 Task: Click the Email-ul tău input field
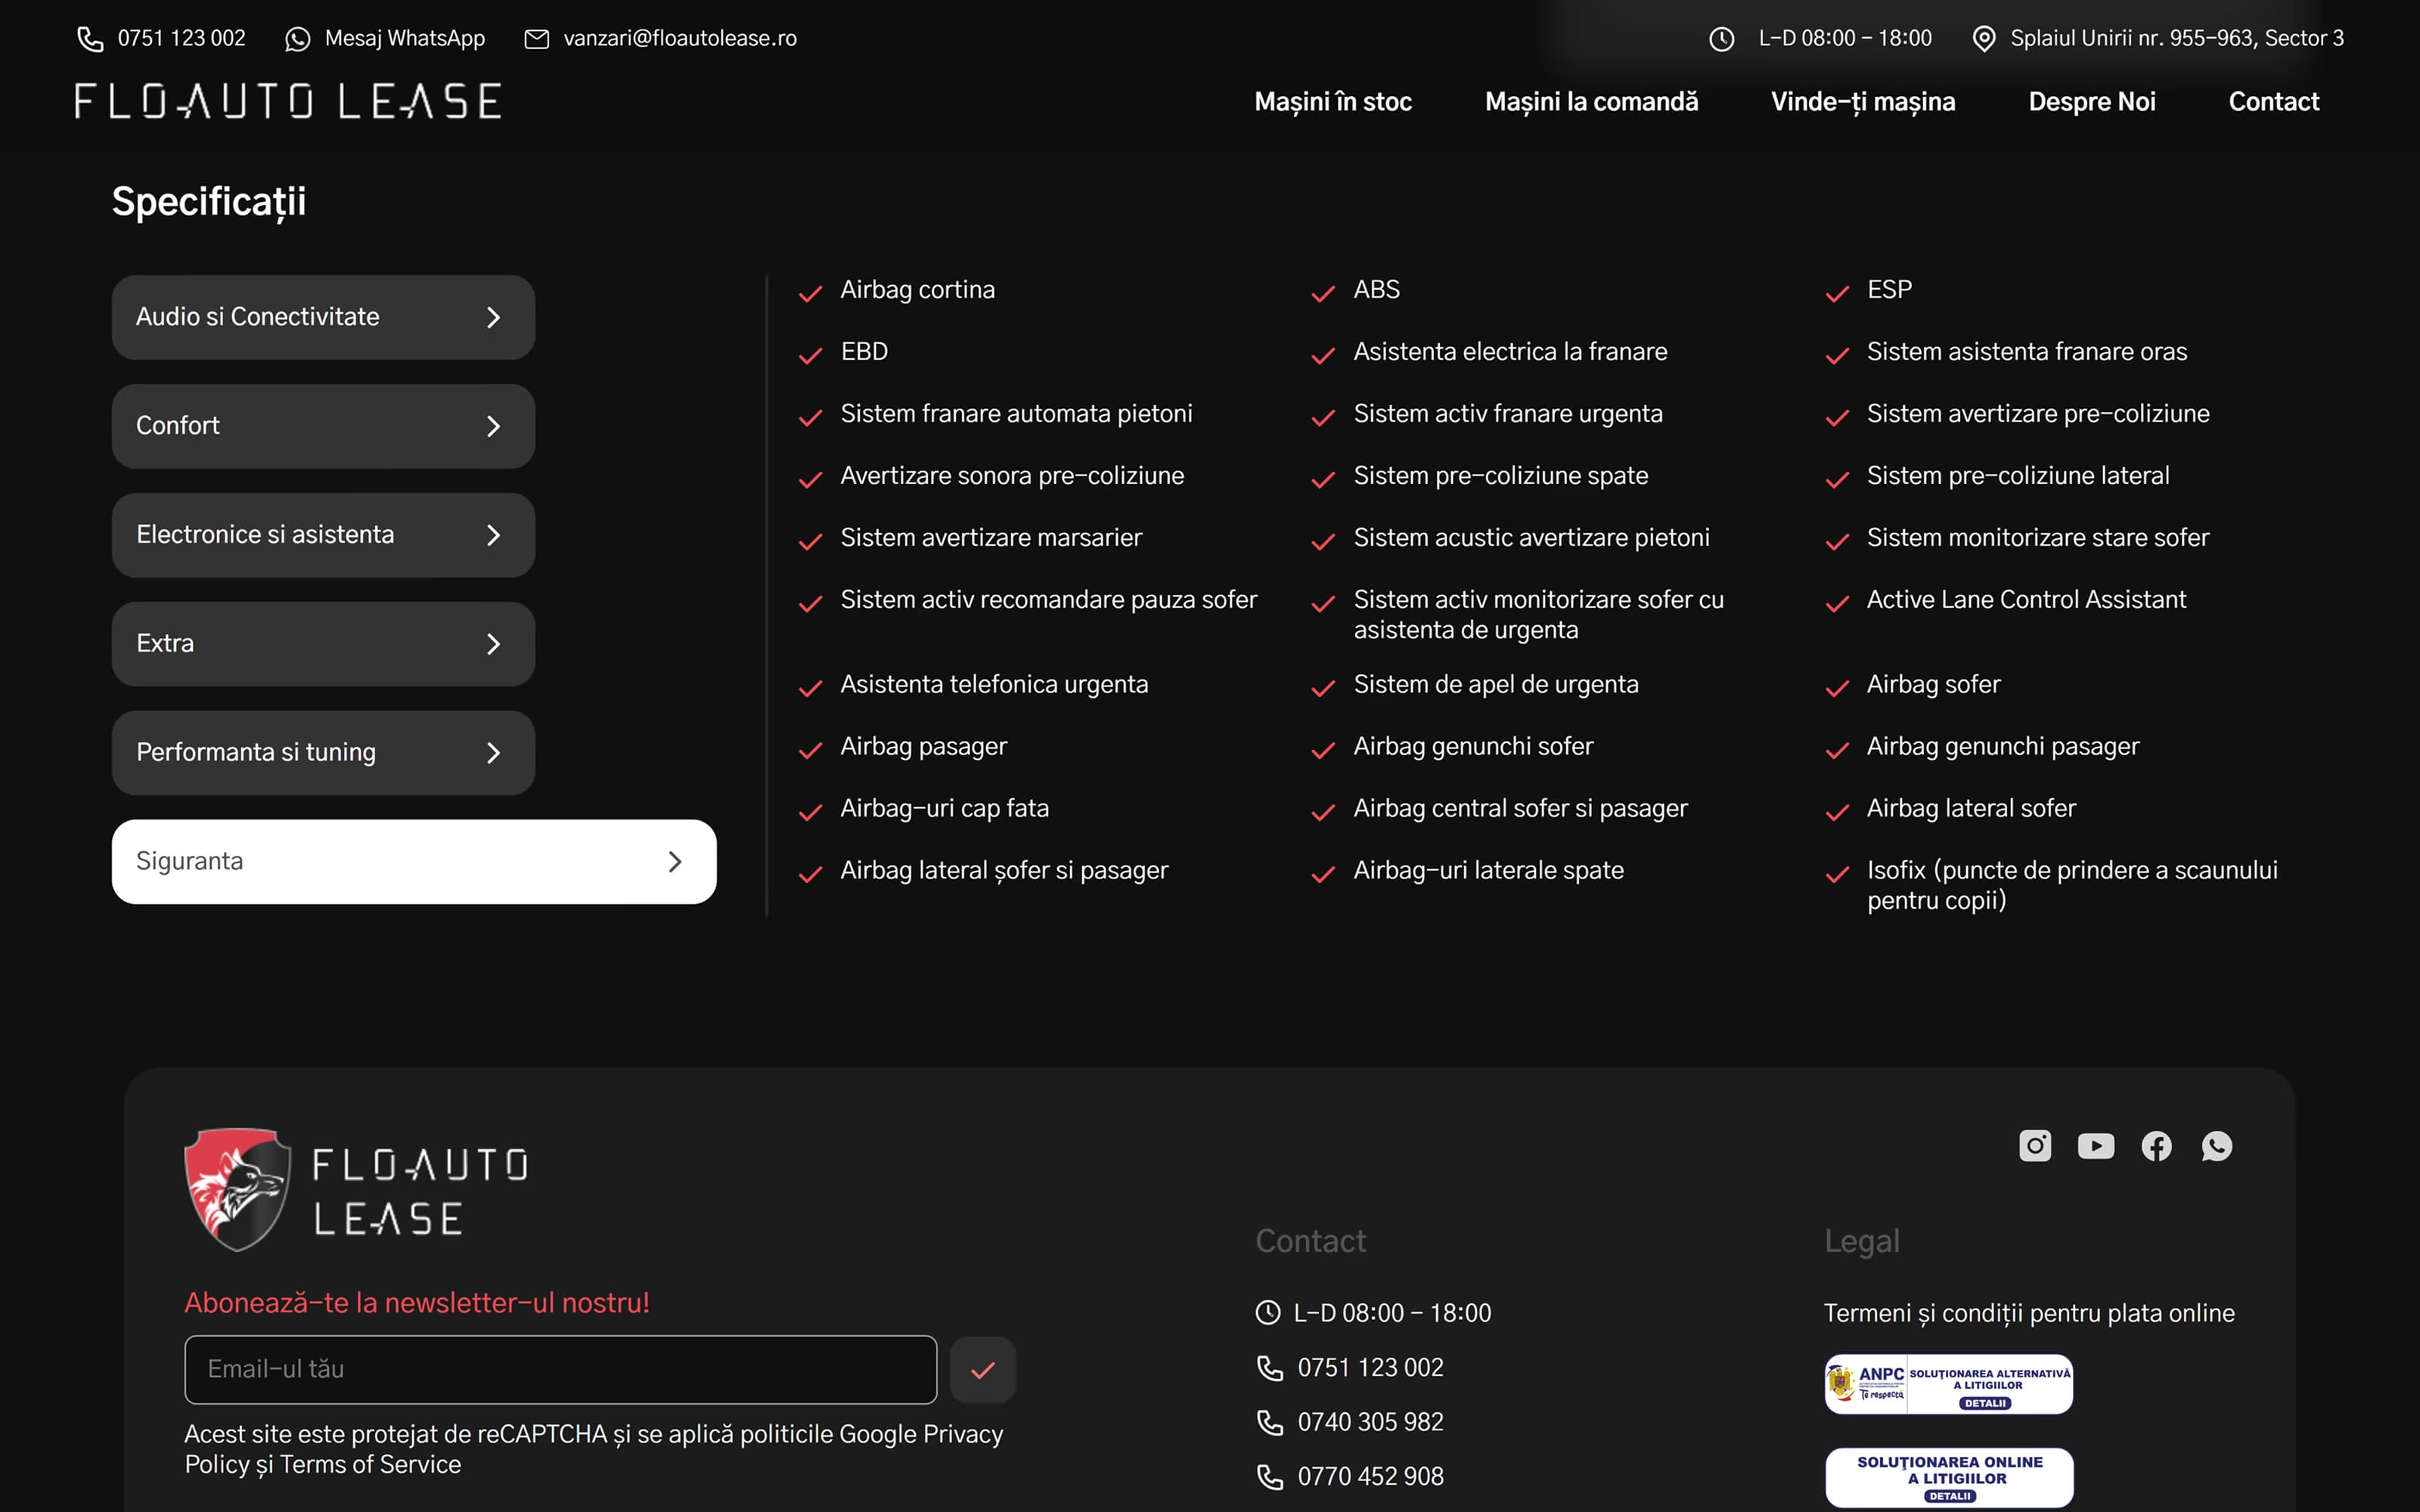(x=560, y=1370)
